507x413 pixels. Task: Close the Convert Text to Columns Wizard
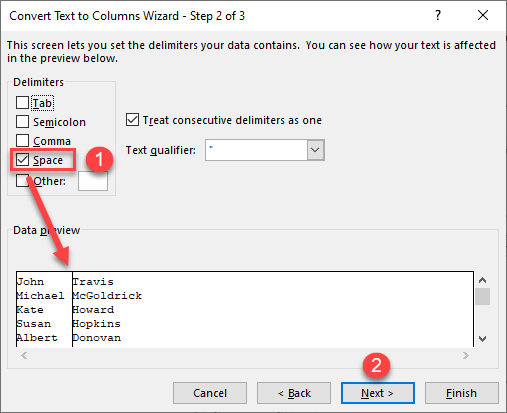483,15
